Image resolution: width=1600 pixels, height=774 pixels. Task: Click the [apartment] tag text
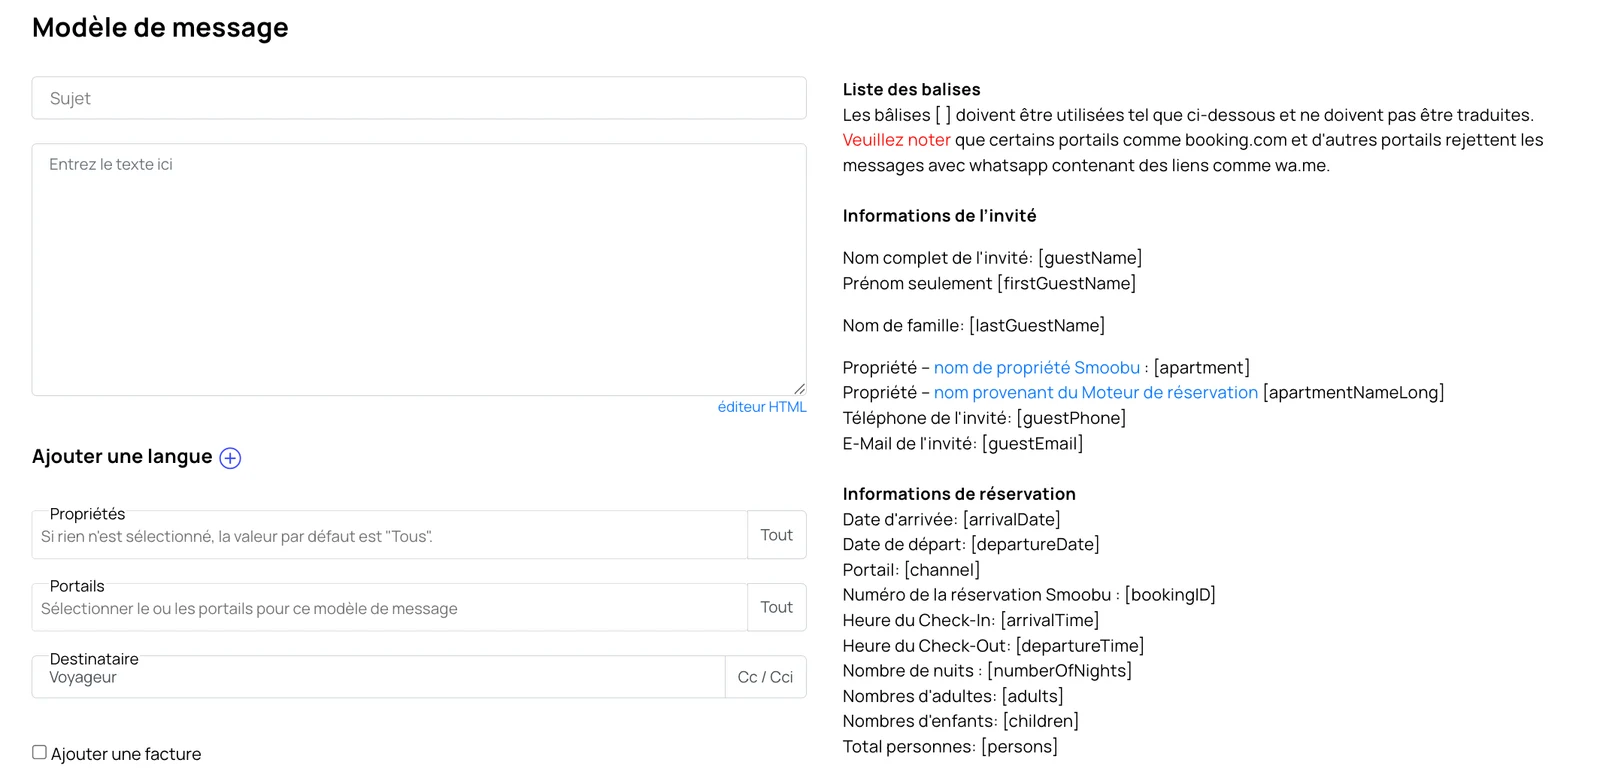(1201, 368)
